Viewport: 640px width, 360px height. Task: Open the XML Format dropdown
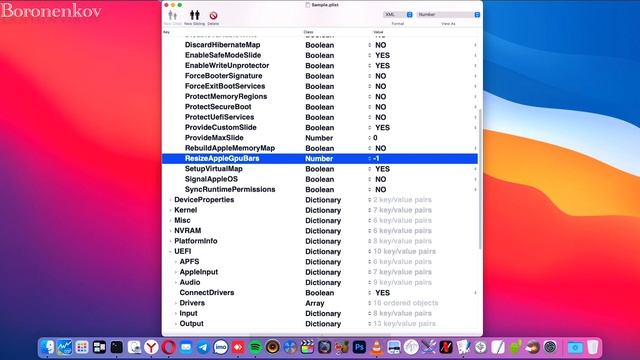pos(398,14)
